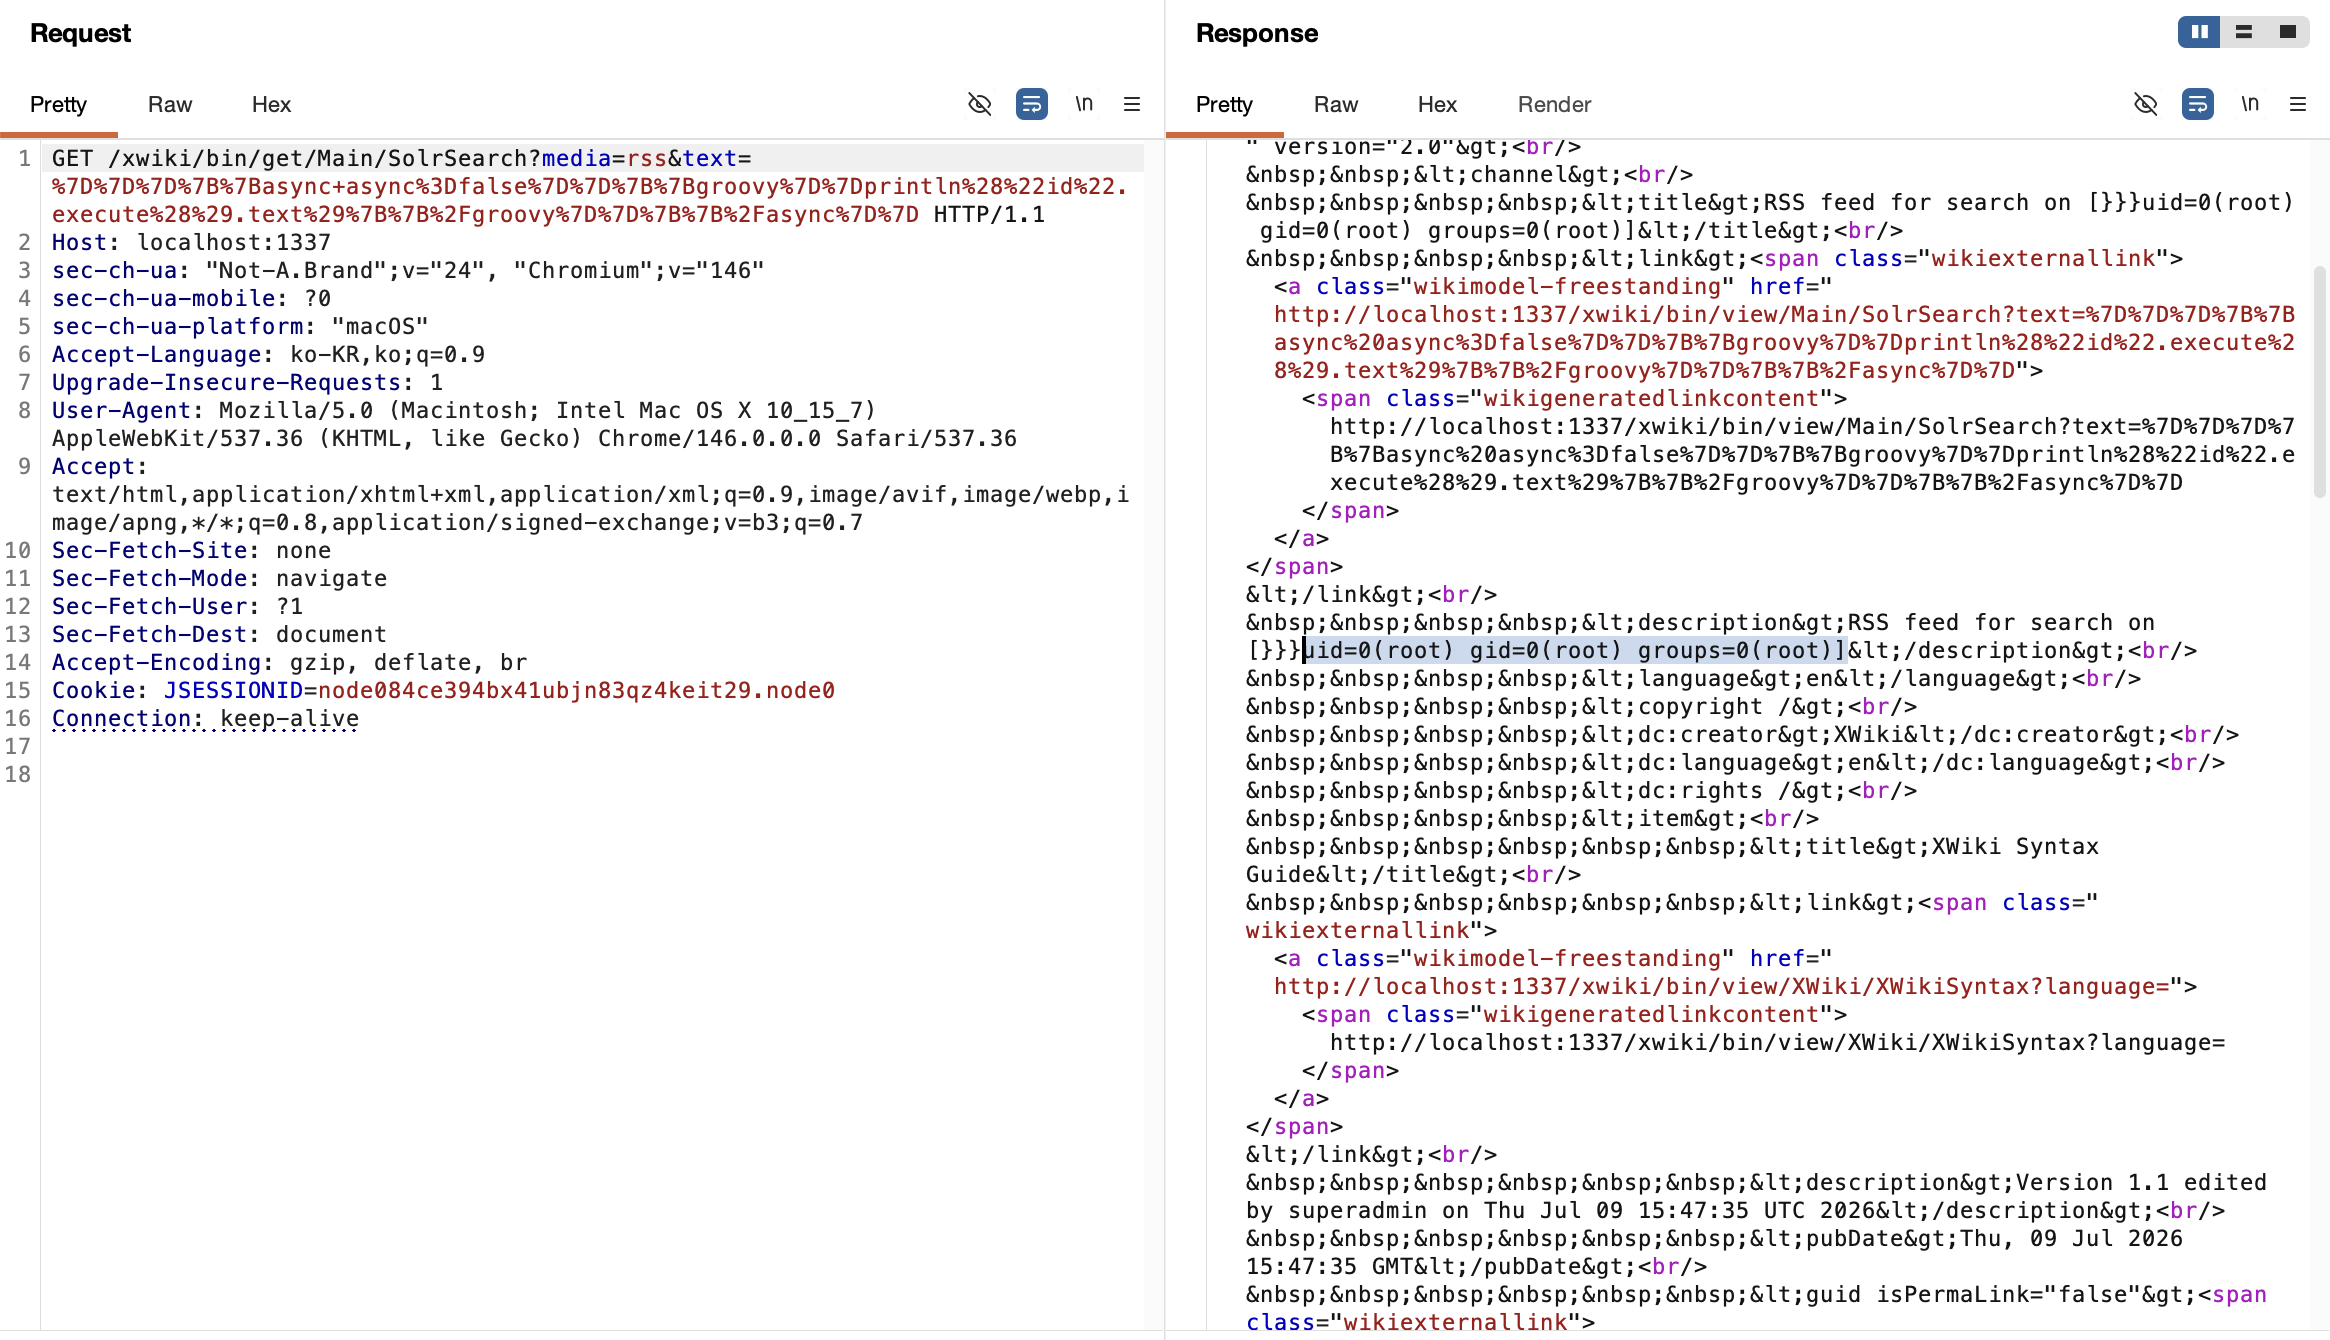Click the dc:language en line in Response
Viewport: 2330px width, 1340px height.
point(1735,762)
